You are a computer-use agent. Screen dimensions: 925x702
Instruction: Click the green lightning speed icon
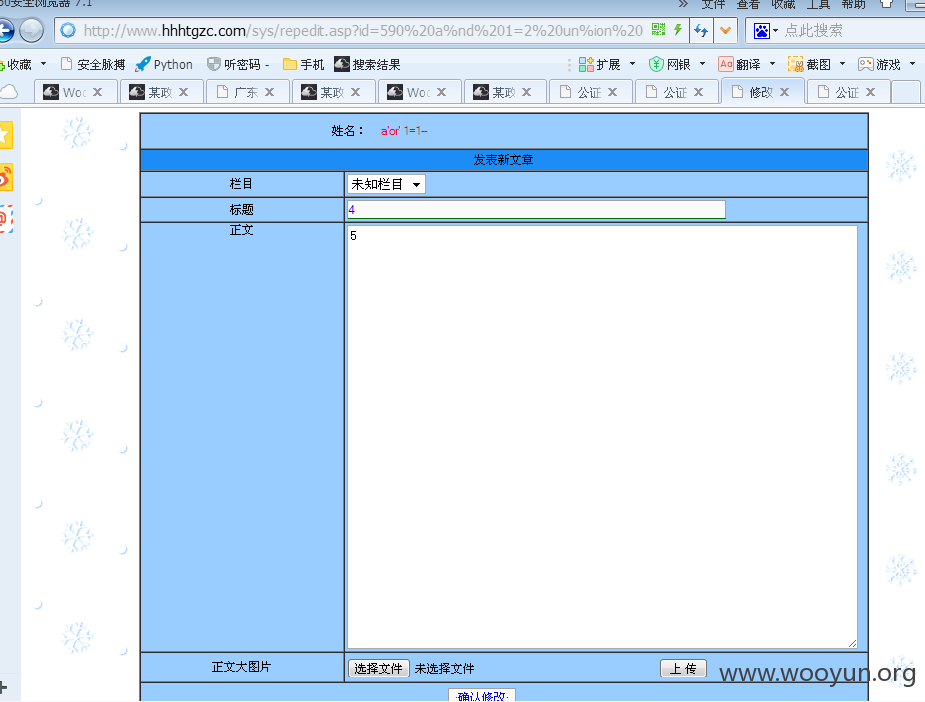tap(678, 29)
